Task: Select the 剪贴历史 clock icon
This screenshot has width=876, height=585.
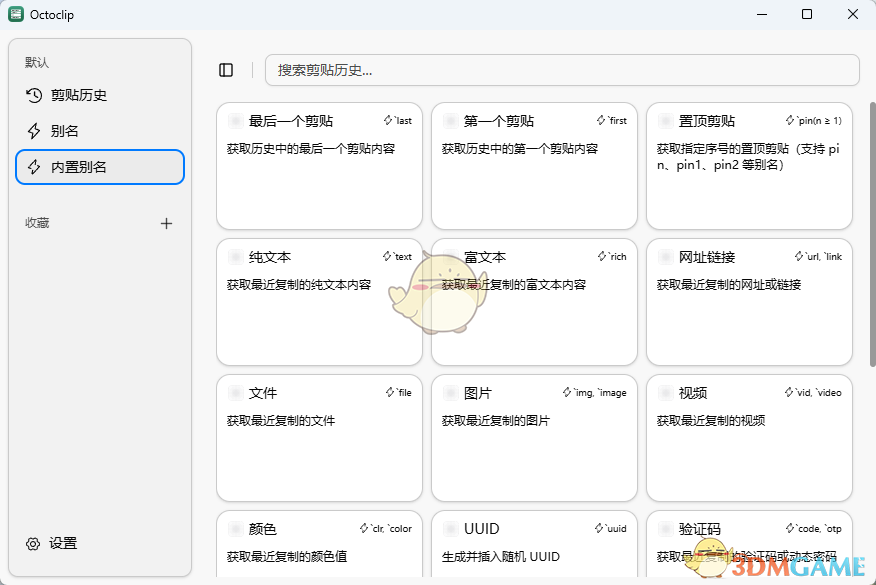Action: 32,95
